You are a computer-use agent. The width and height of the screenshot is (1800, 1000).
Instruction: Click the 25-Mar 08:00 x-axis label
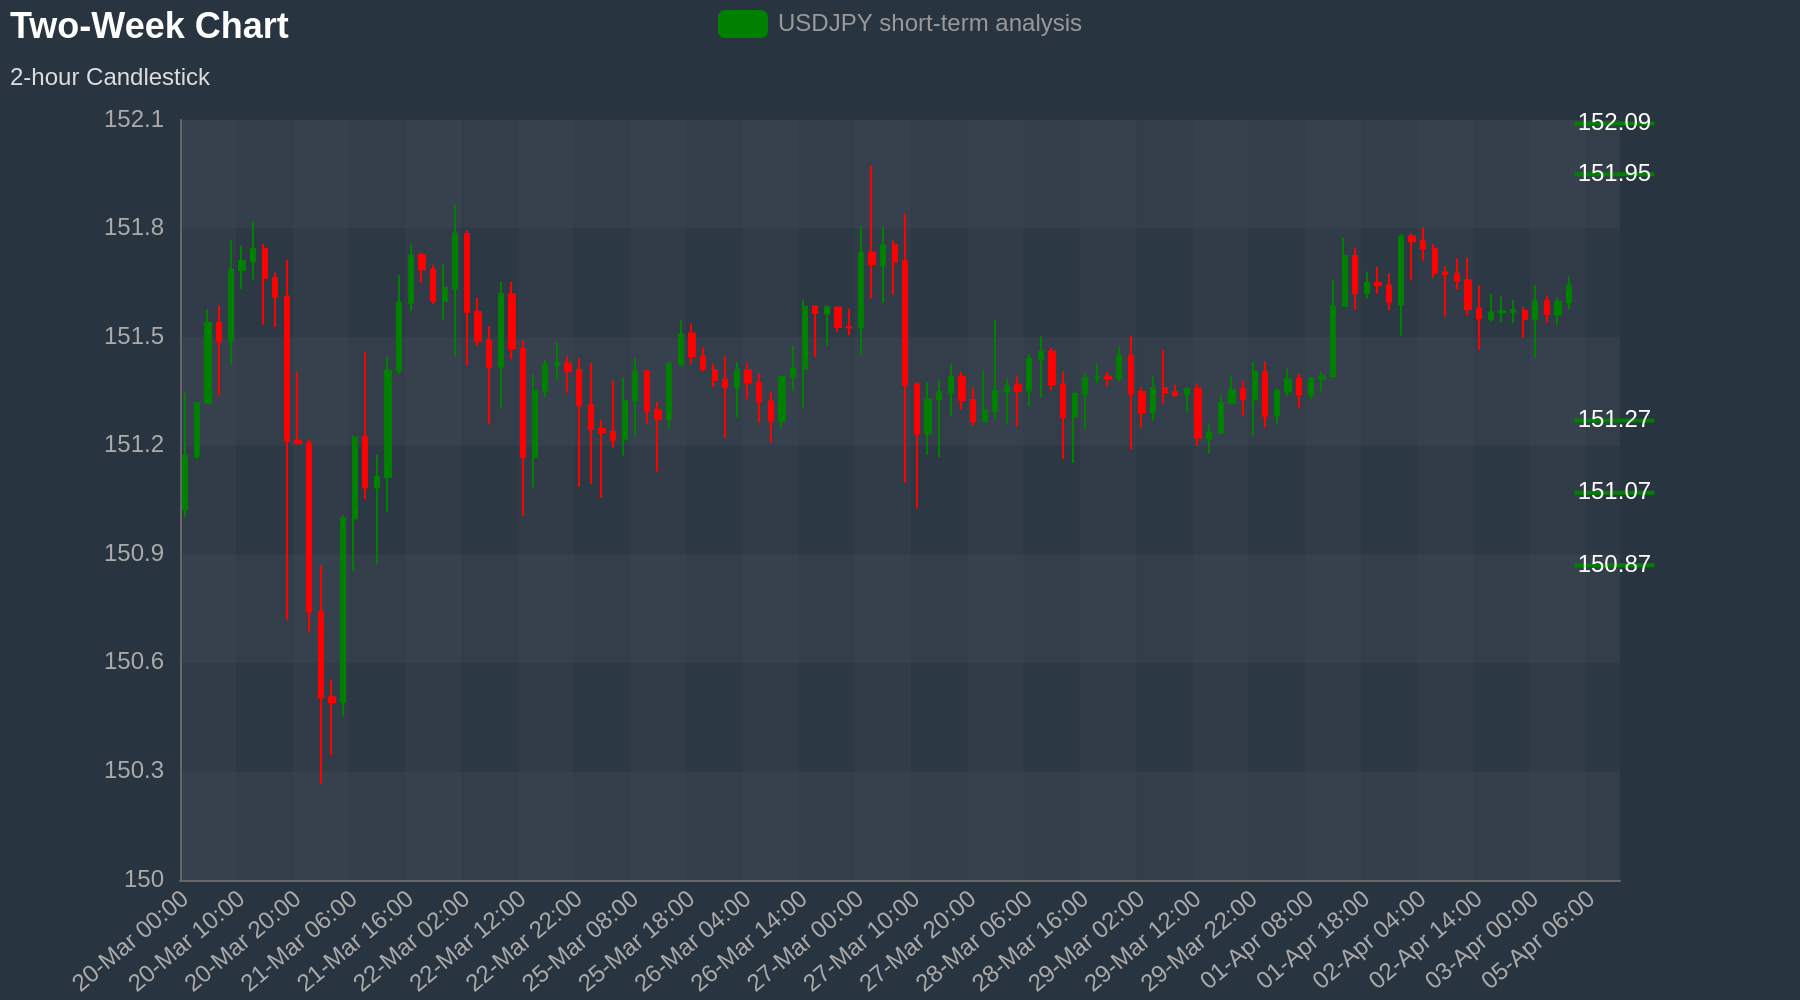pos(582,942)
